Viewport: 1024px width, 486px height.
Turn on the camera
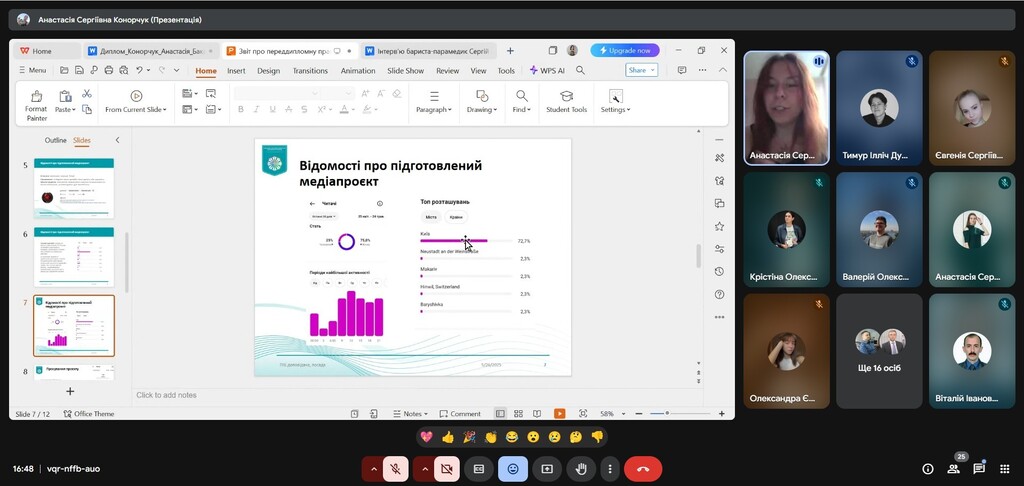click(x=446, y=468)
